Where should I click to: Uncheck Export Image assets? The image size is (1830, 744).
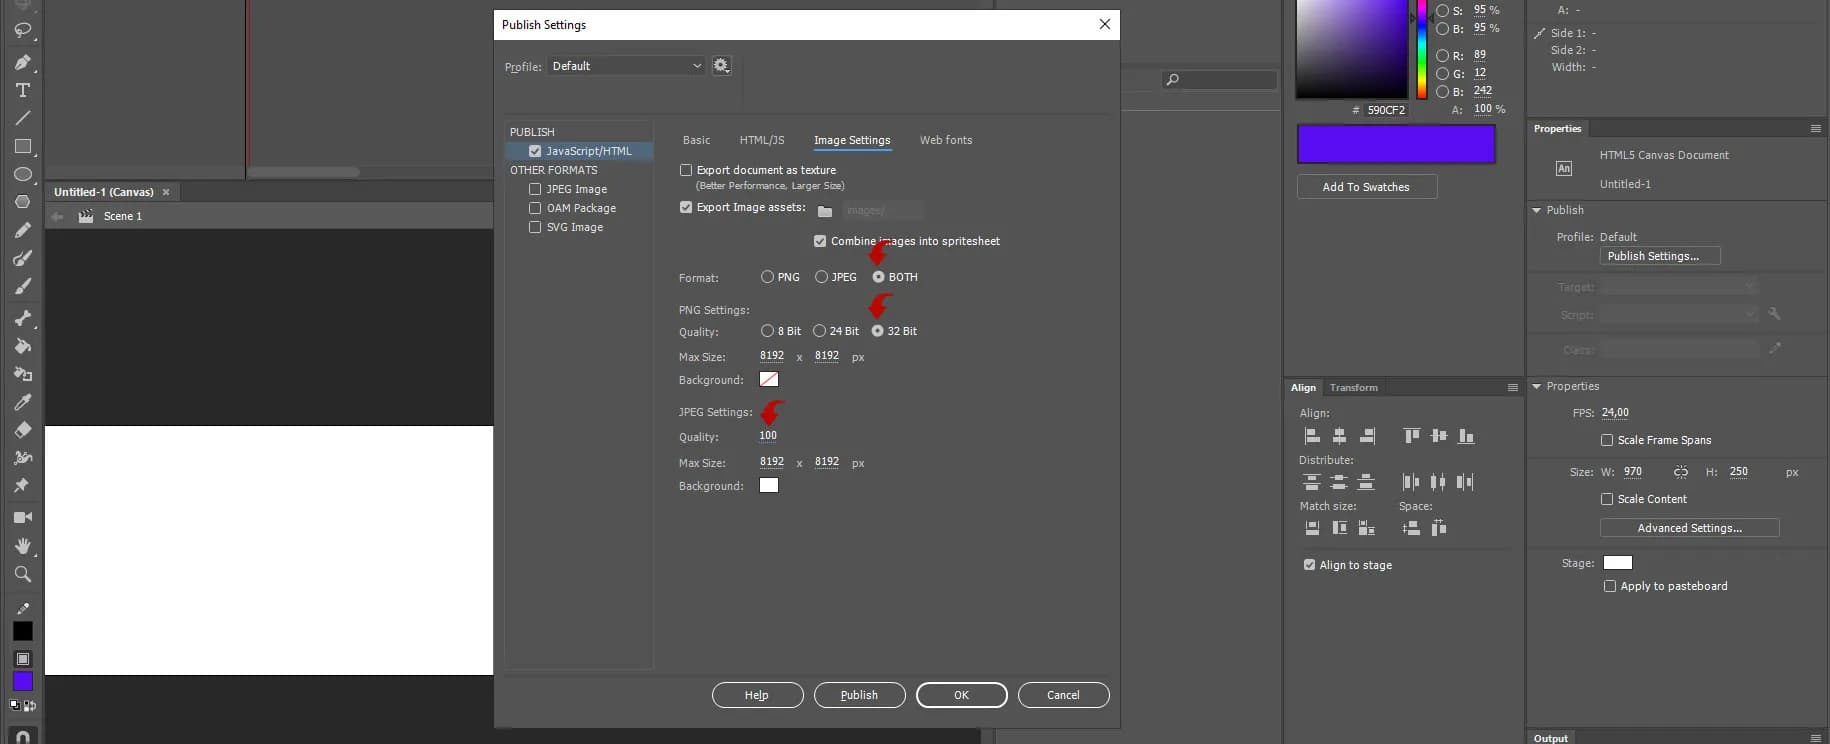[686, 207]
